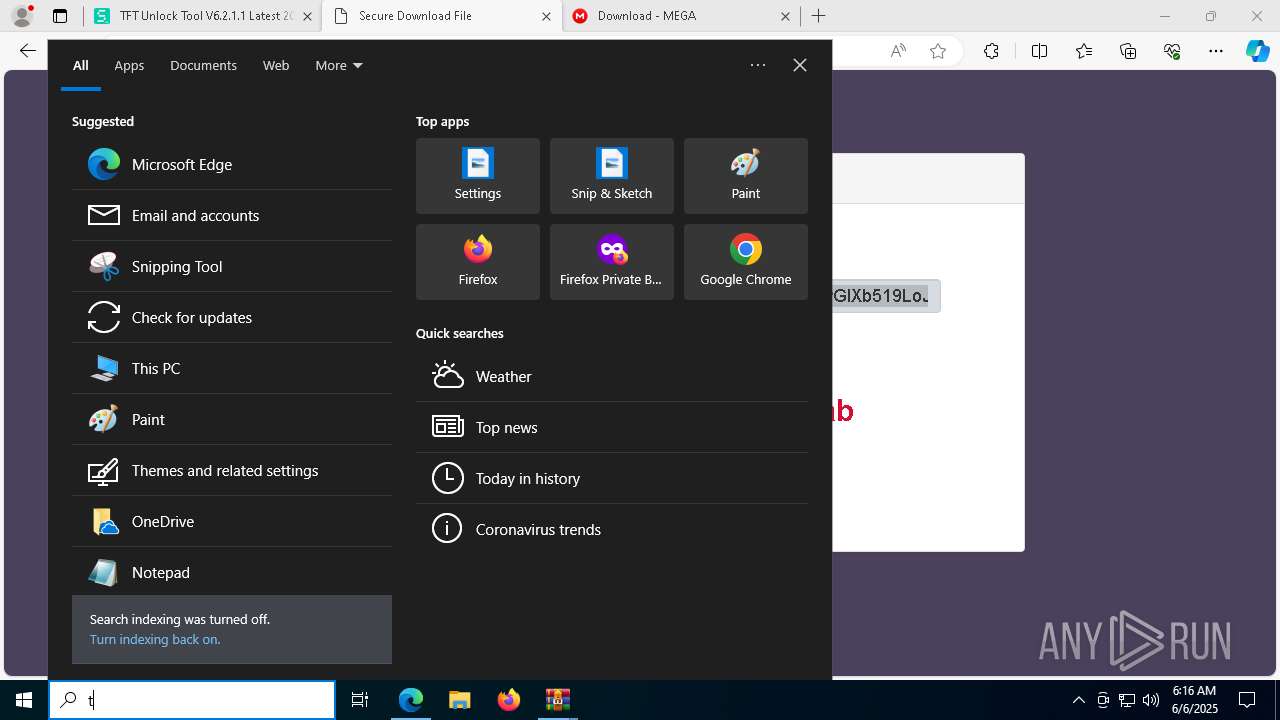Open Email and accounts suggestion
This screenshot has width=1280, height=720.
pos(232,215)
